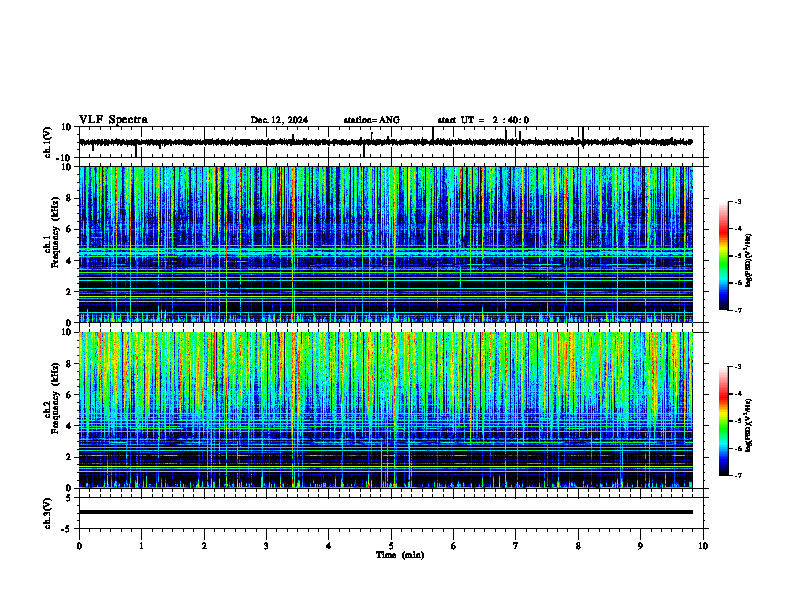Click the "station=ANG" header label
Screen dimensions: 792x612
pyautogui.click(x=372, y=120)
